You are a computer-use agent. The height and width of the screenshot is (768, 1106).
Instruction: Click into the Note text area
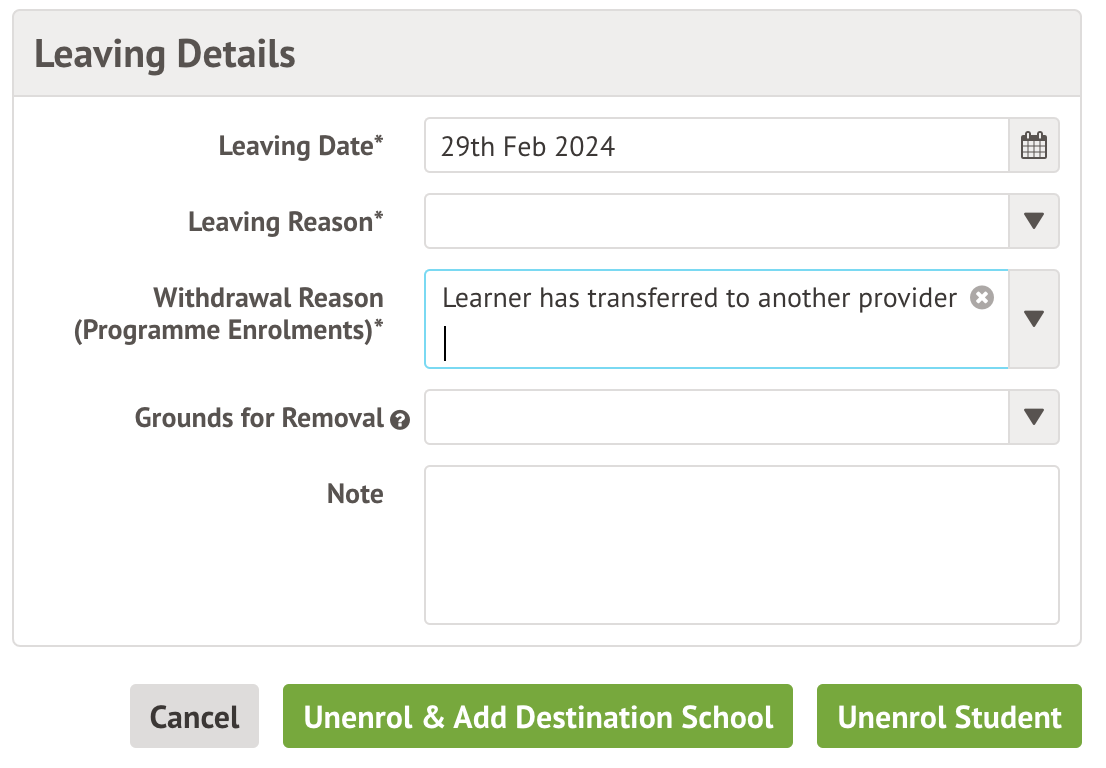click(x=741, y=545)
